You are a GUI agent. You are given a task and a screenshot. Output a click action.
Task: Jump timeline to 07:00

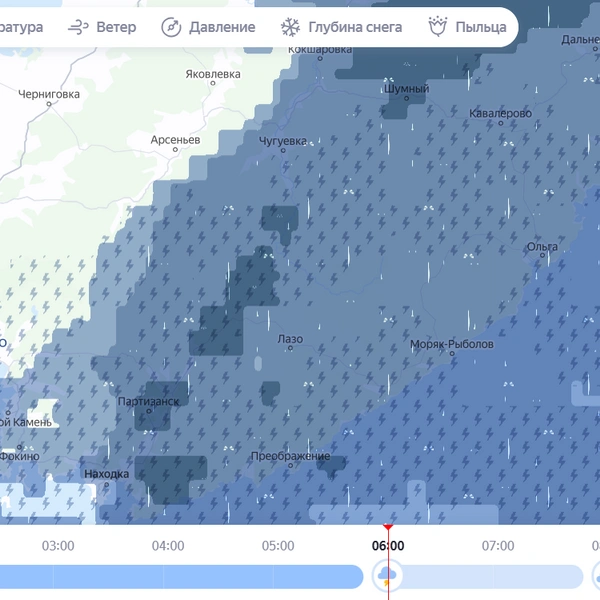498,546
